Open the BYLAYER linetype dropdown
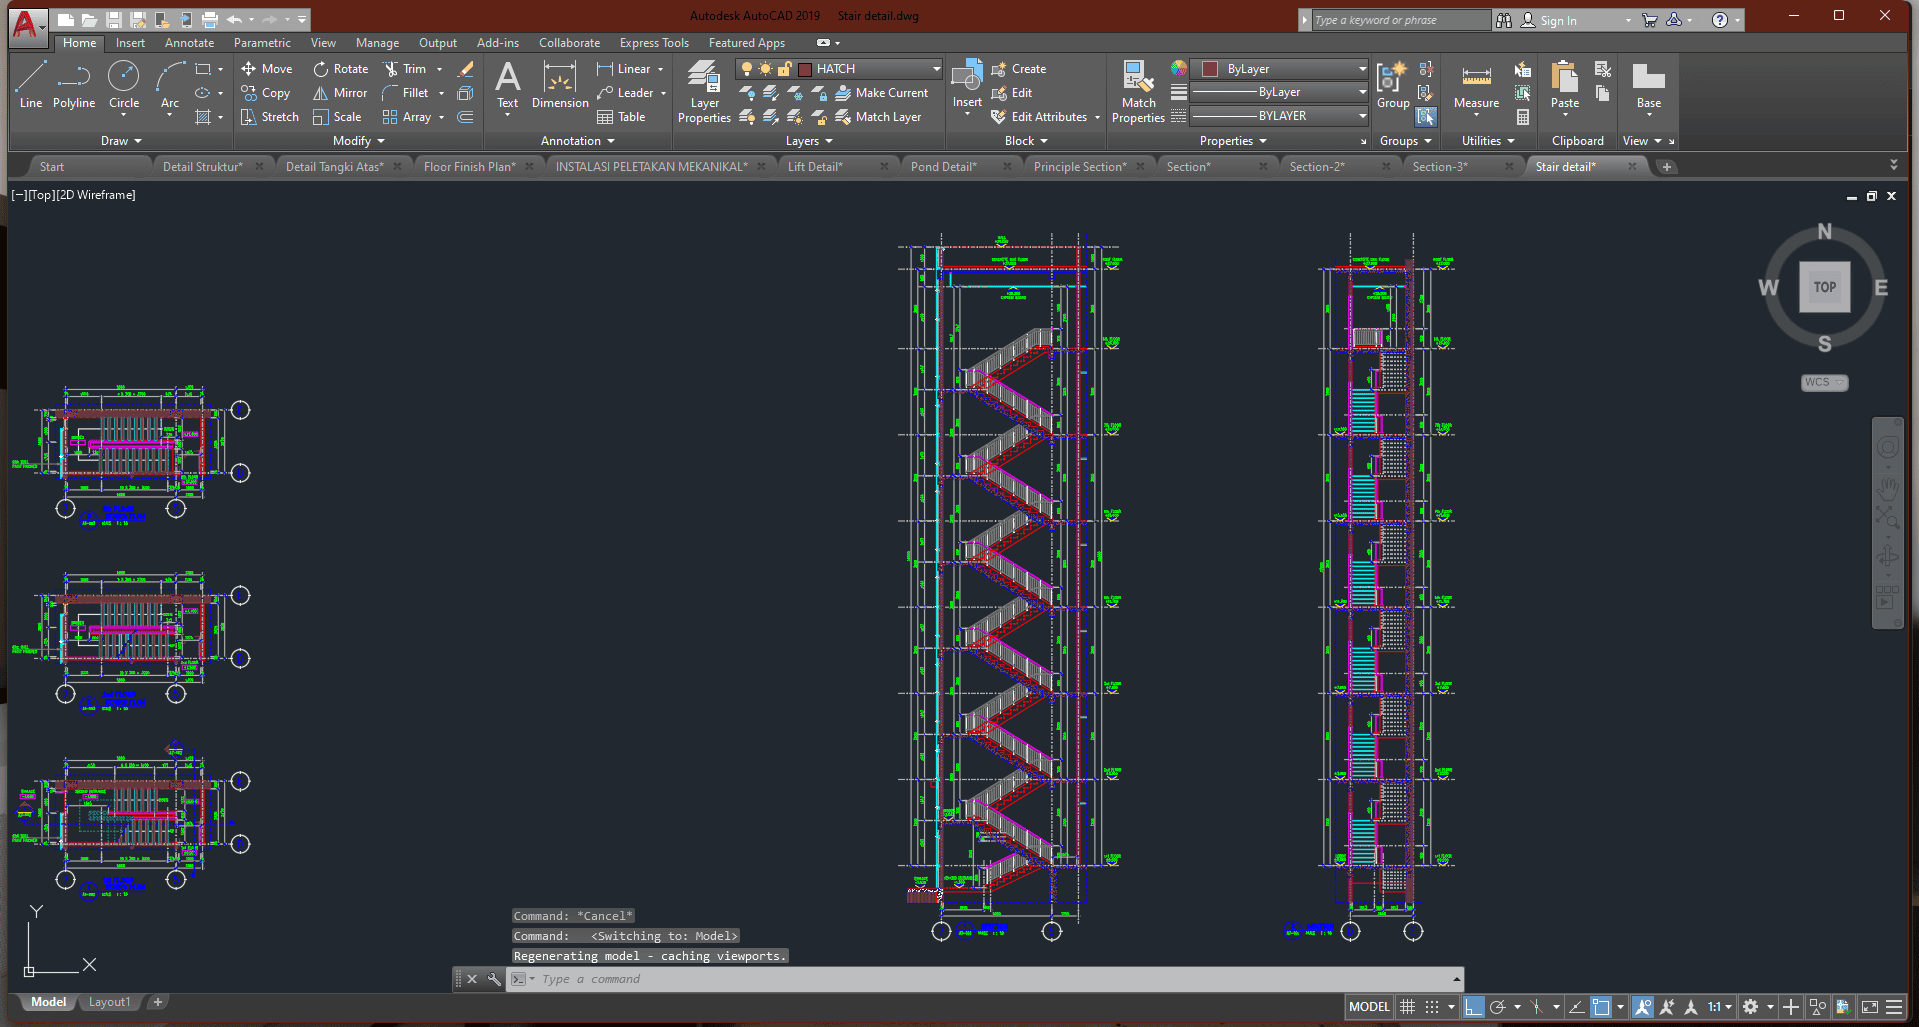Image resolution: width=1919 pixels, height=1027 pixels. pyautogui.click(x=1362, y=116)
